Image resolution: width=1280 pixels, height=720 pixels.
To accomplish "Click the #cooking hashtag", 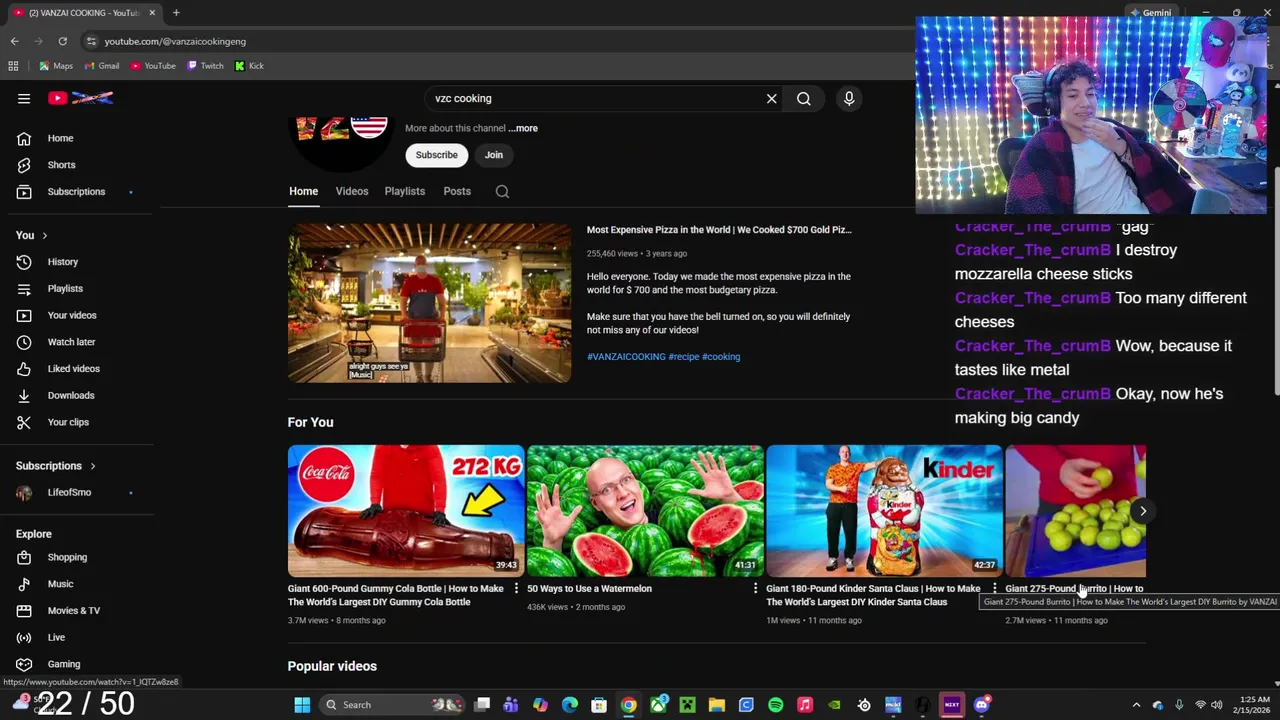I will [721, 357].
